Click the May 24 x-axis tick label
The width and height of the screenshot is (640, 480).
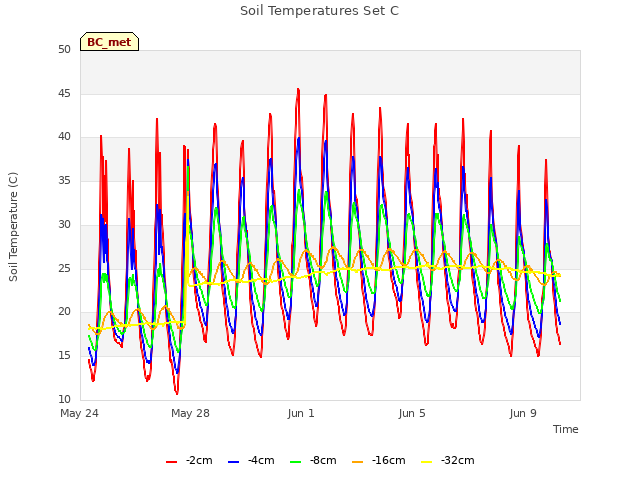coord(80,413)
